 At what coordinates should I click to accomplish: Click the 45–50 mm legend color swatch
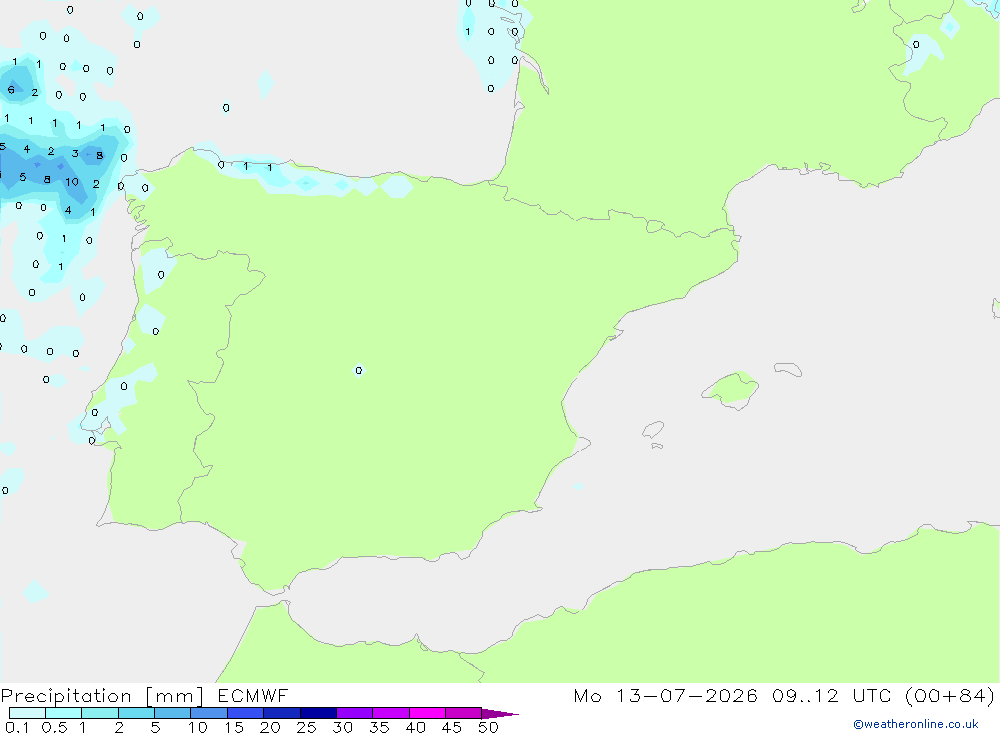pyautogui.click(x=464, y=713)
